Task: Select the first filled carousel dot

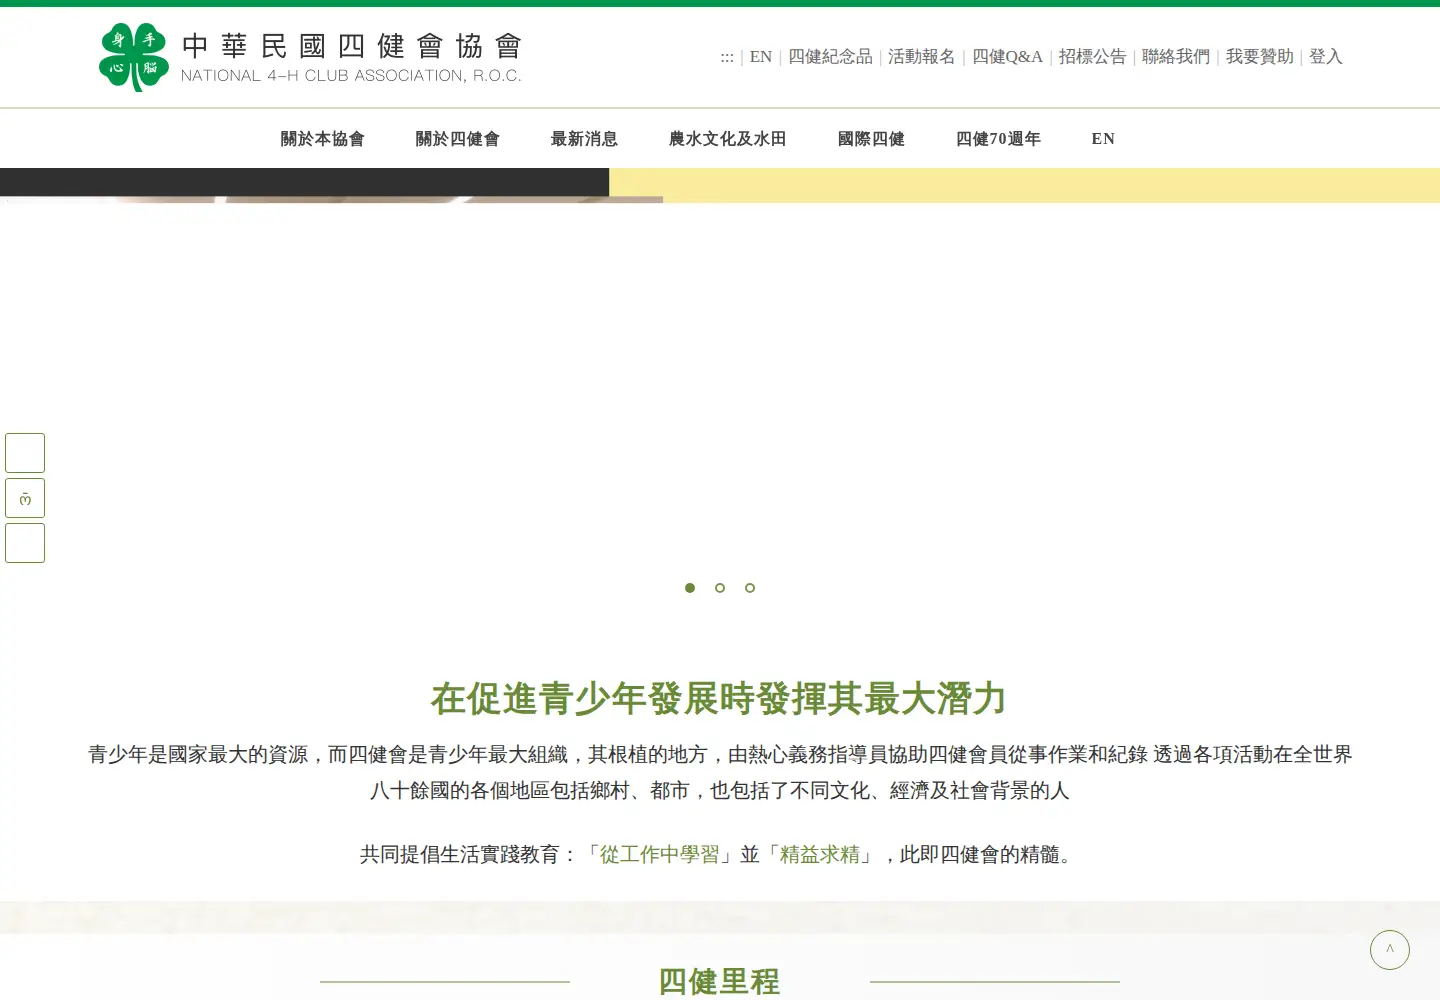Action: click(x=690, y=588)
